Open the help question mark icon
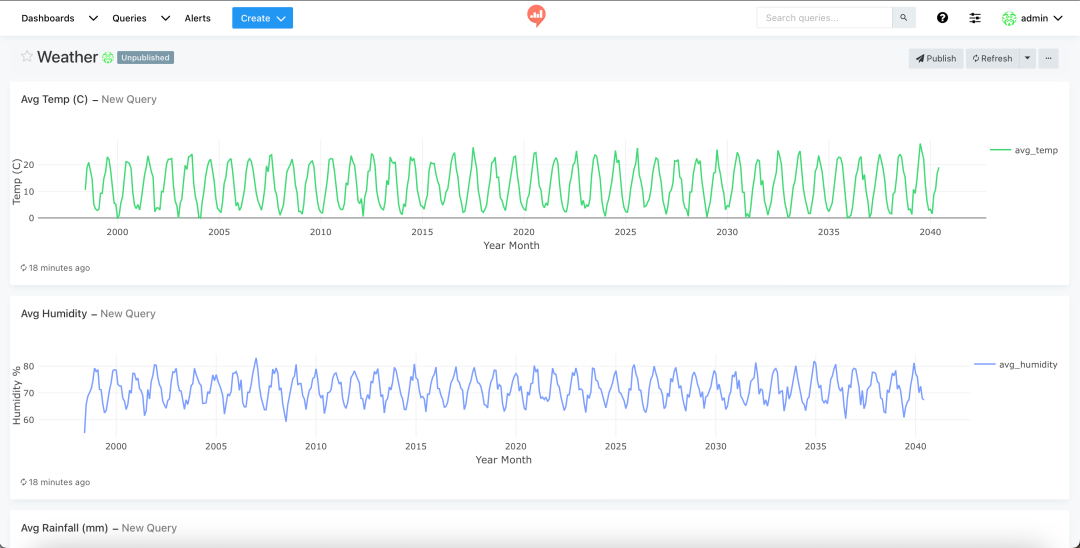1080x548 pixels. pos(942,18)
